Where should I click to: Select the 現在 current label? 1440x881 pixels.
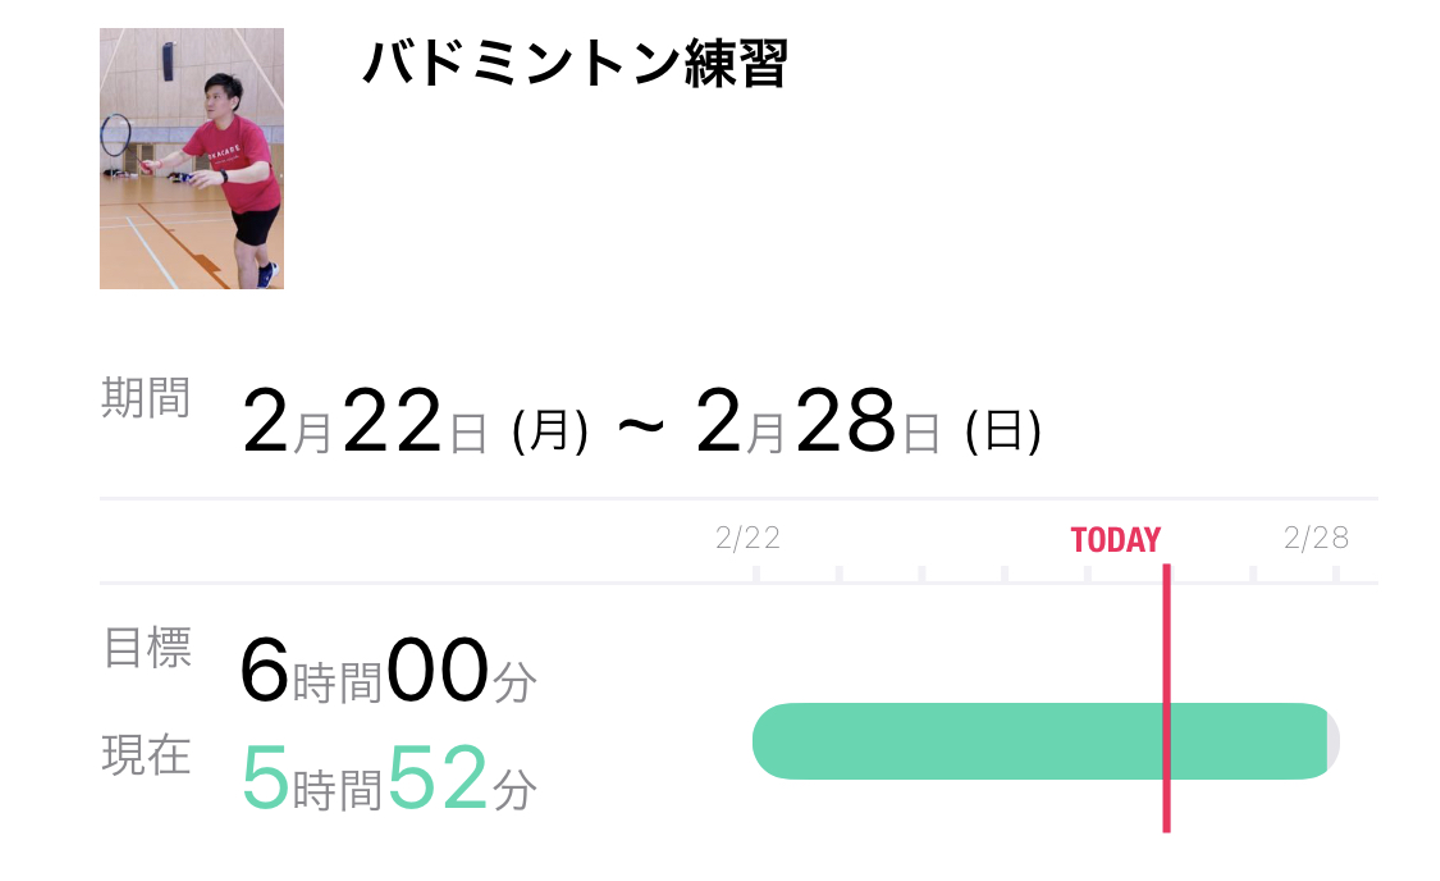146,755
